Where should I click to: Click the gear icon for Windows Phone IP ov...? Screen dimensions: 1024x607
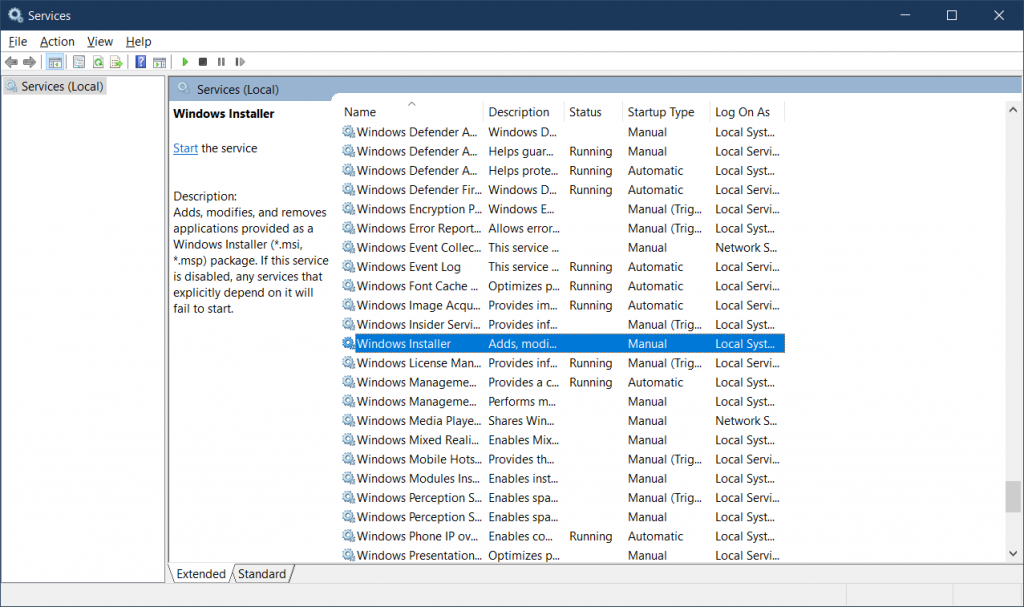pos(349,536)
